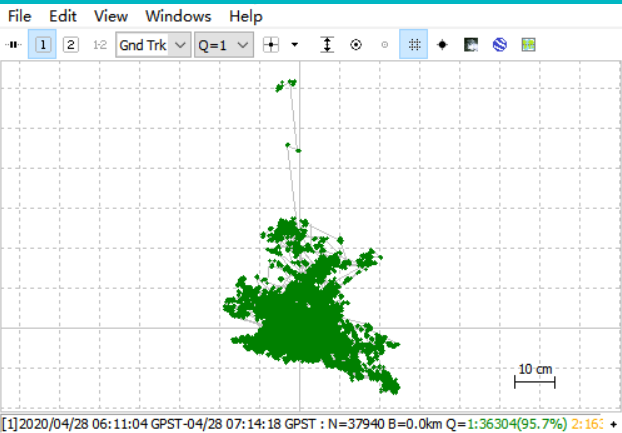Expand the small arrow beside crosshair icon
The width and height of the screenshot is (622, 433).
point(295,44)
